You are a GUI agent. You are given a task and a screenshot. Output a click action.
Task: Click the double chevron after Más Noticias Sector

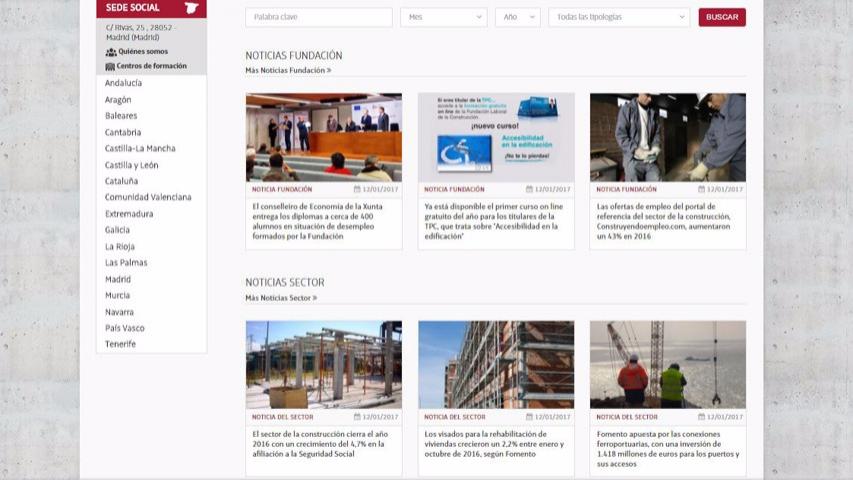314,298
